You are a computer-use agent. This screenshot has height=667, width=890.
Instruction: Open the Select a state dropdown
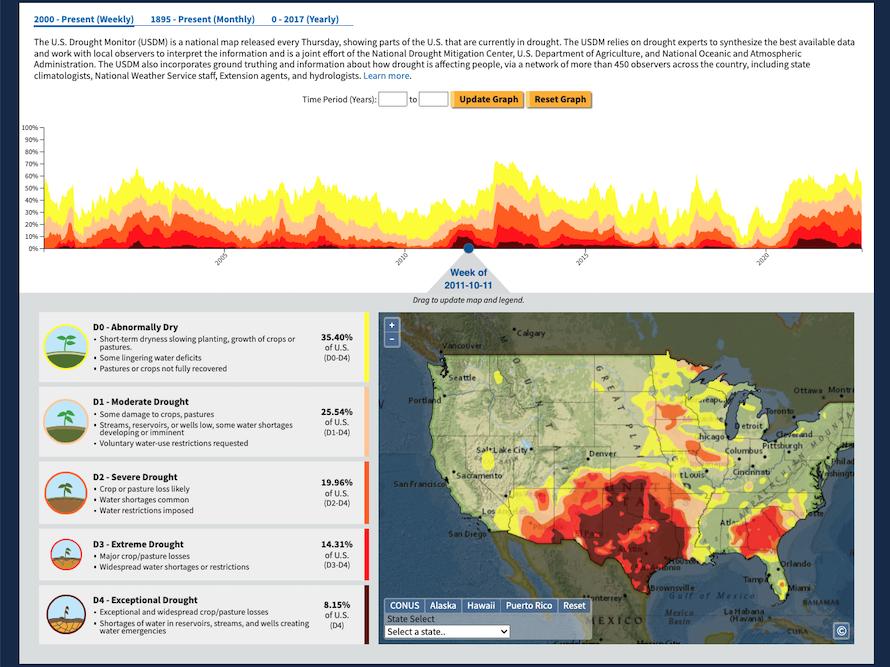(x=449, y=631)
